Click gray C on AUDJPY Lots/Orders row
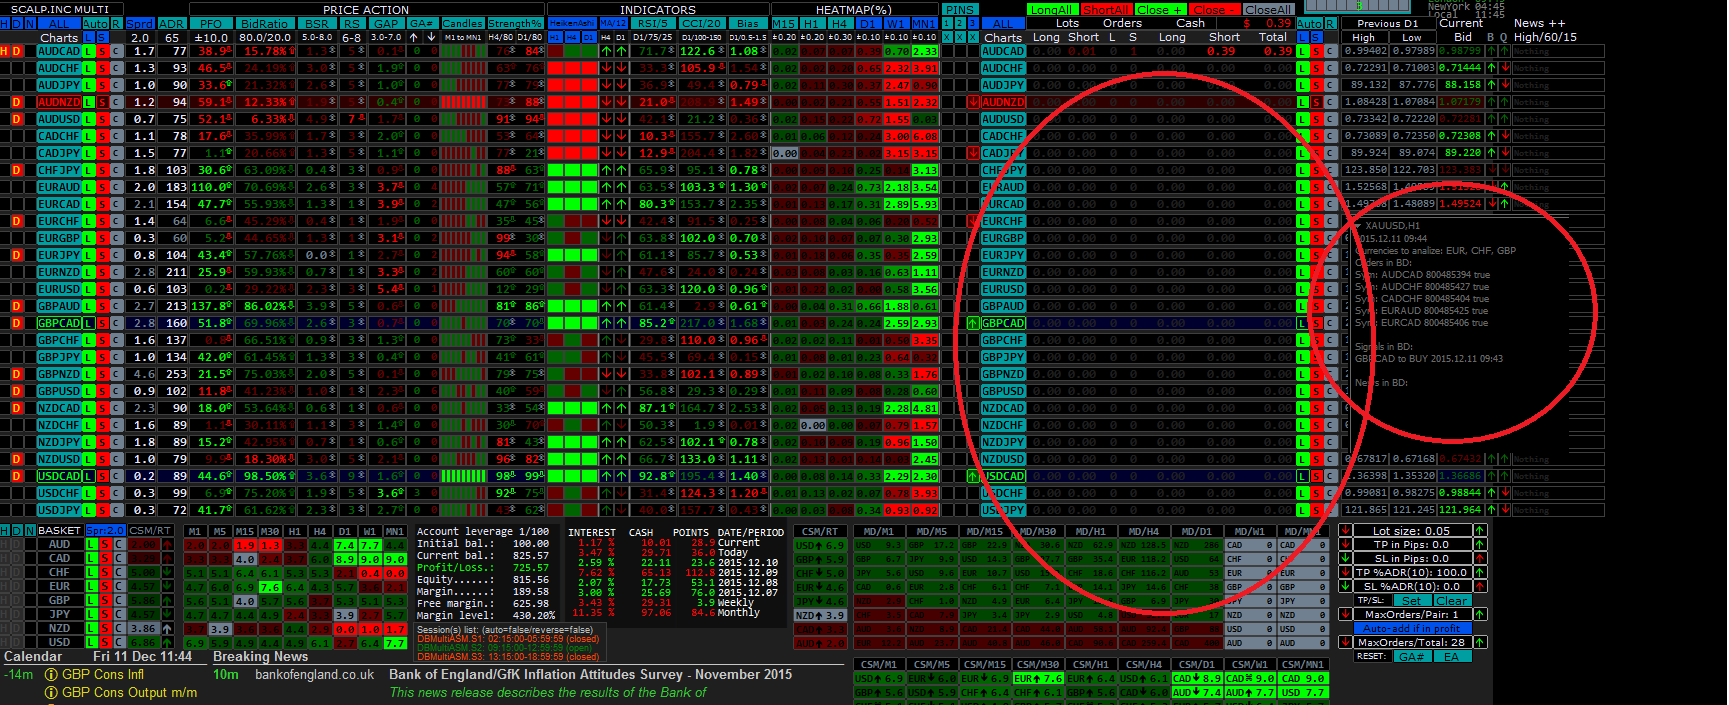The image size is (1729, 705). [1330, 85]
